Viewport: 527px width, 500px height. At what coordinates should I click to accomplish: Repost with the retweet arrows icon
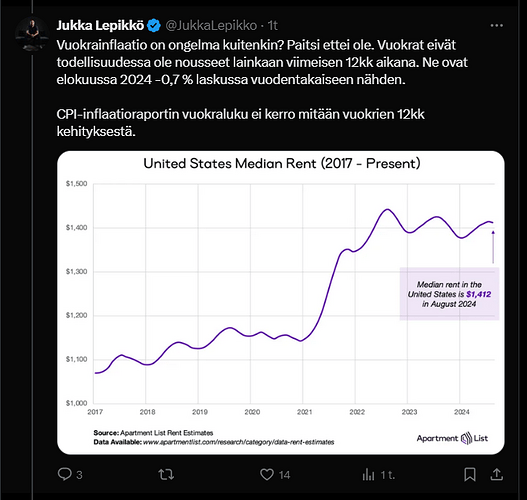tap(166, 474)
